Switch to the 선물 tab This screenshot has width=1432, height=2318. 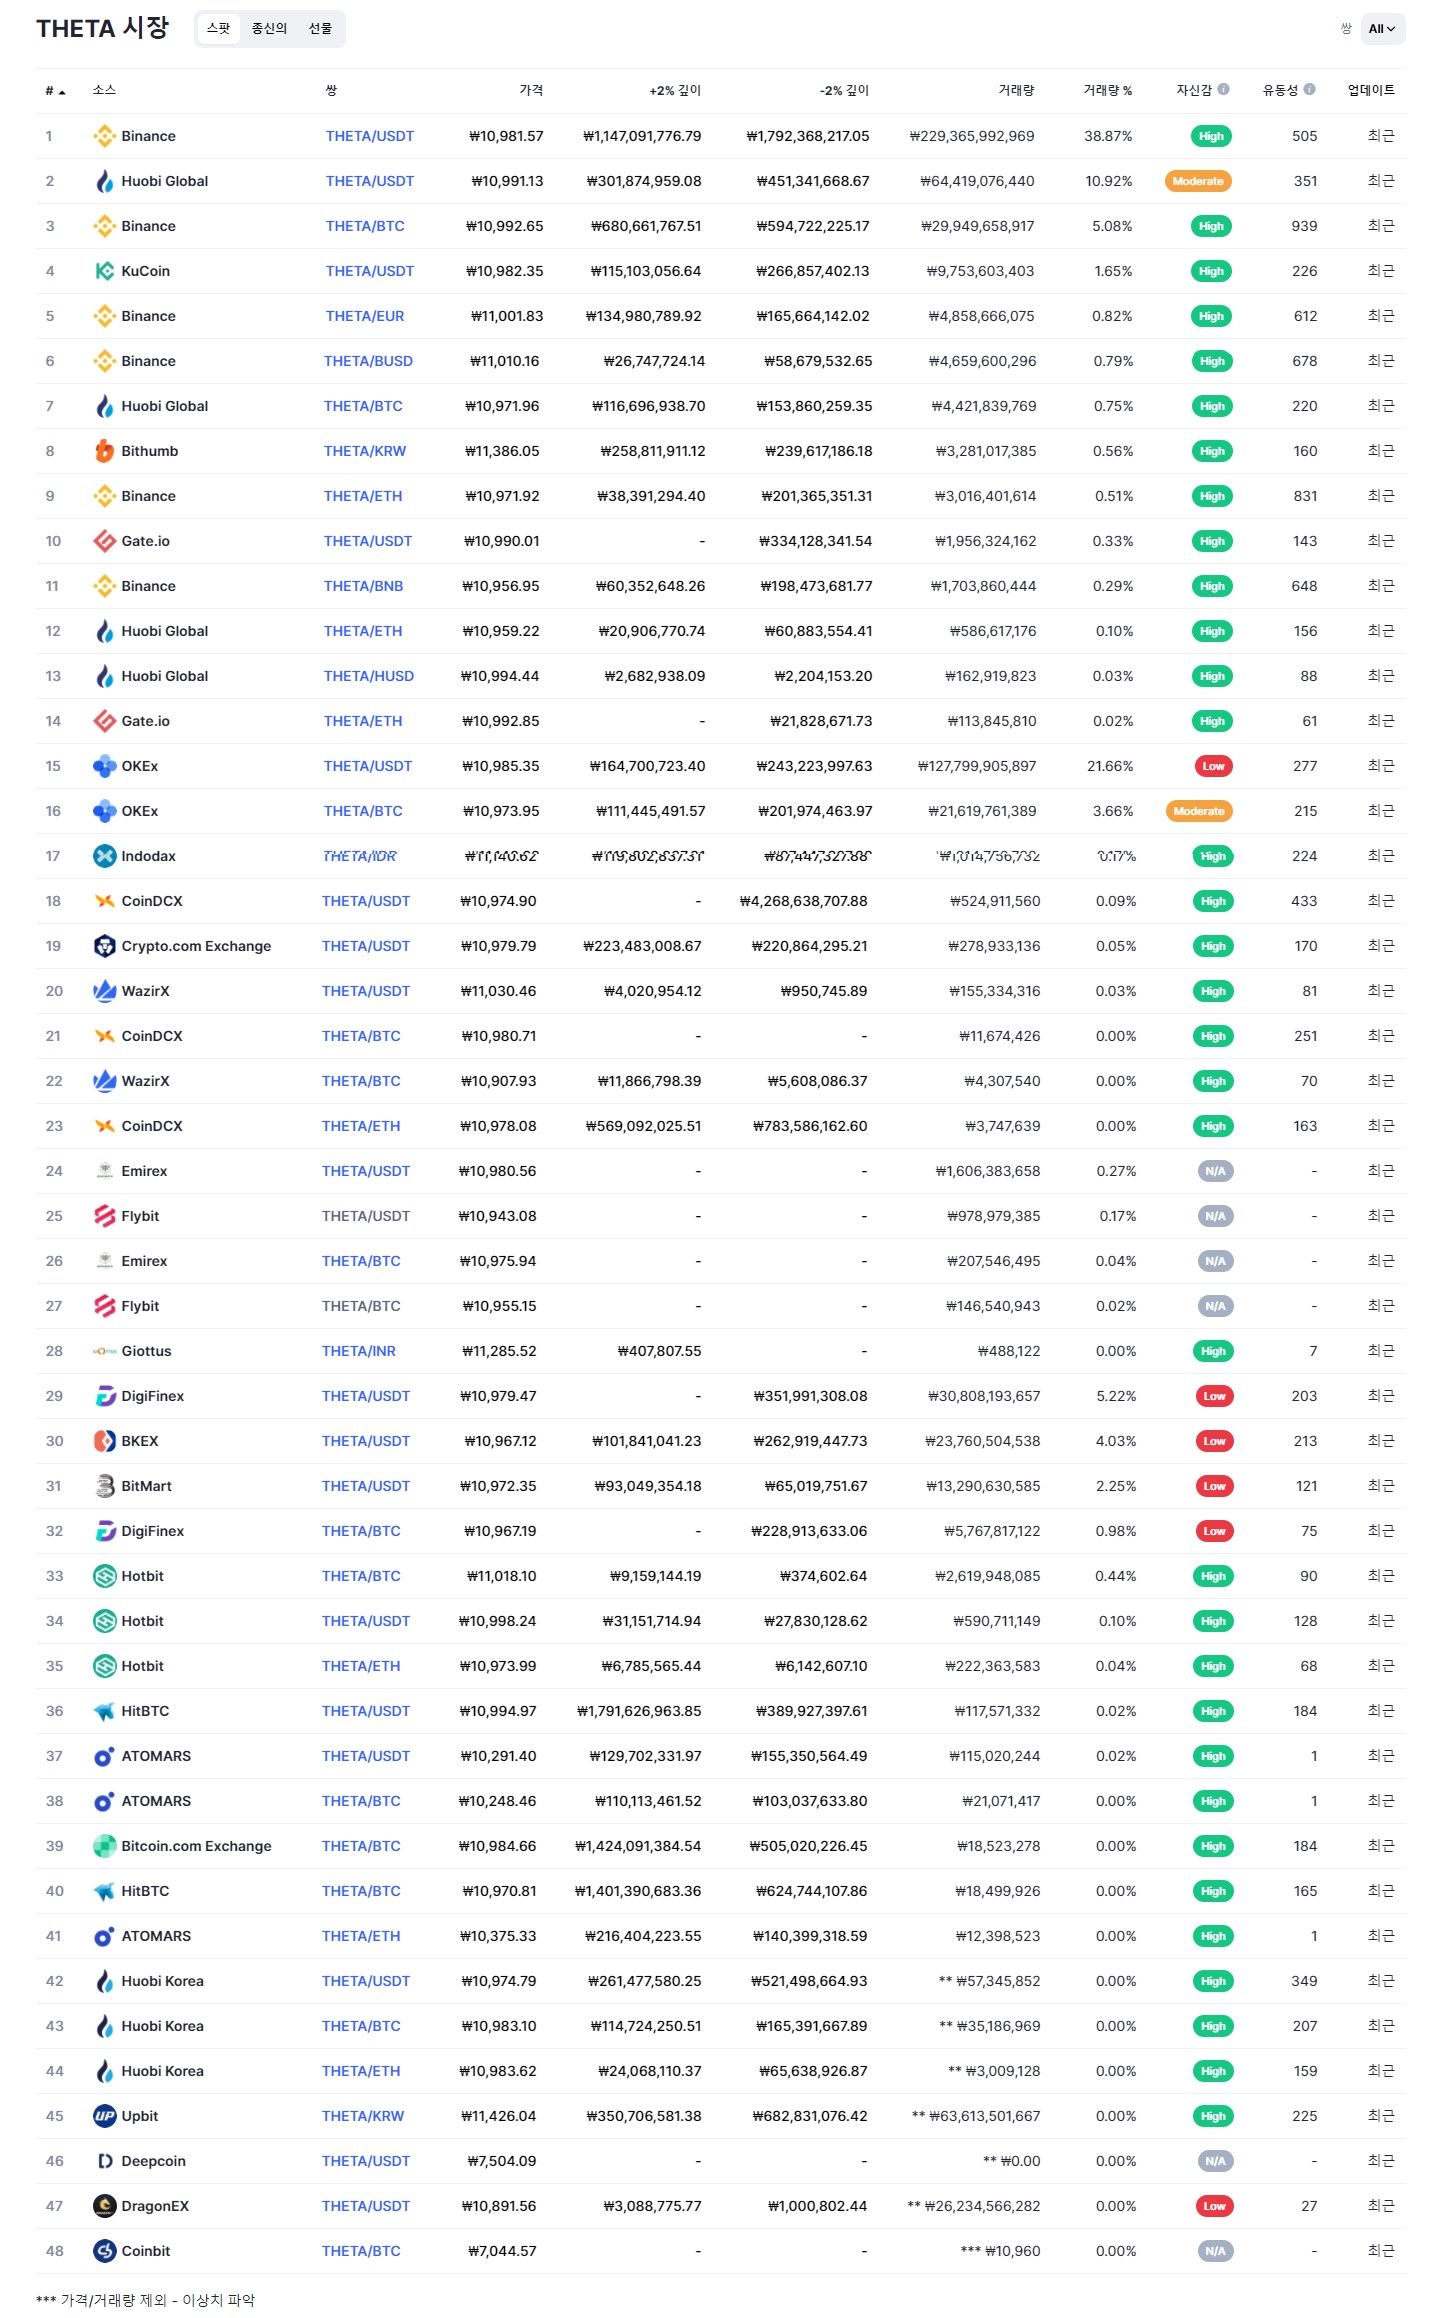point(320,29)
